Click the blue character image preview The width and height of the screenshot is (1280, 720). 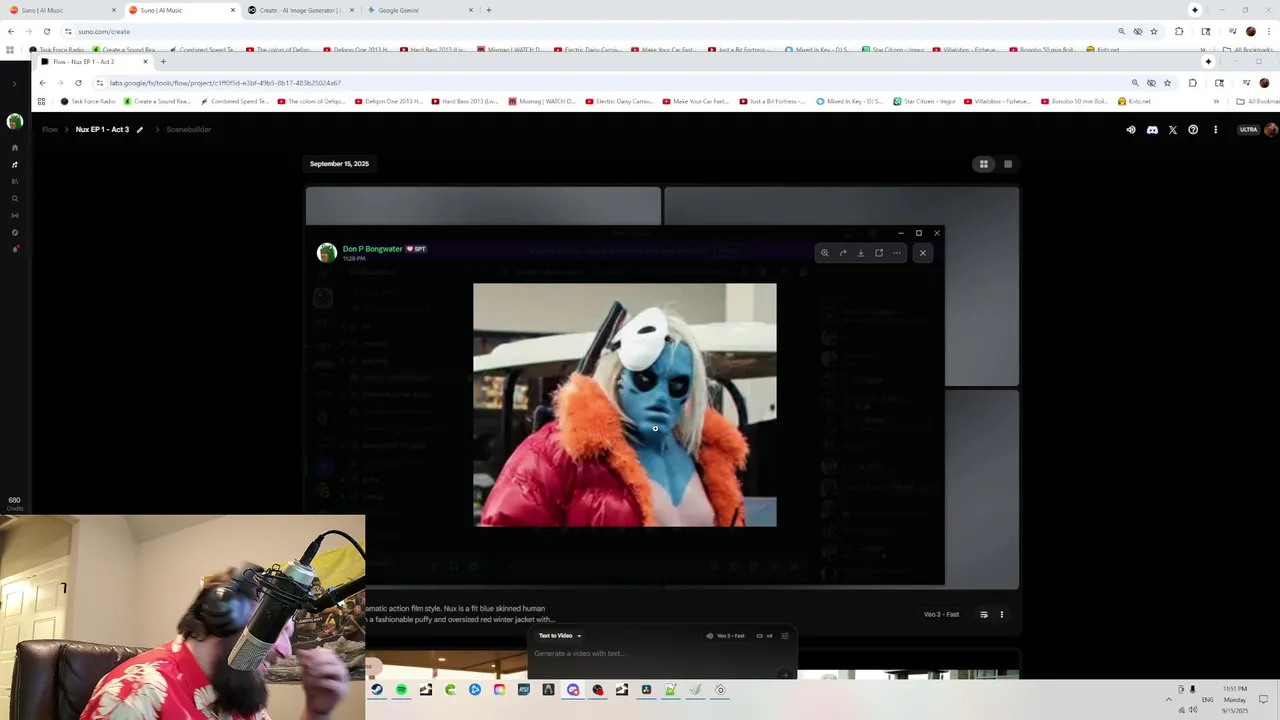coord(624,404)
